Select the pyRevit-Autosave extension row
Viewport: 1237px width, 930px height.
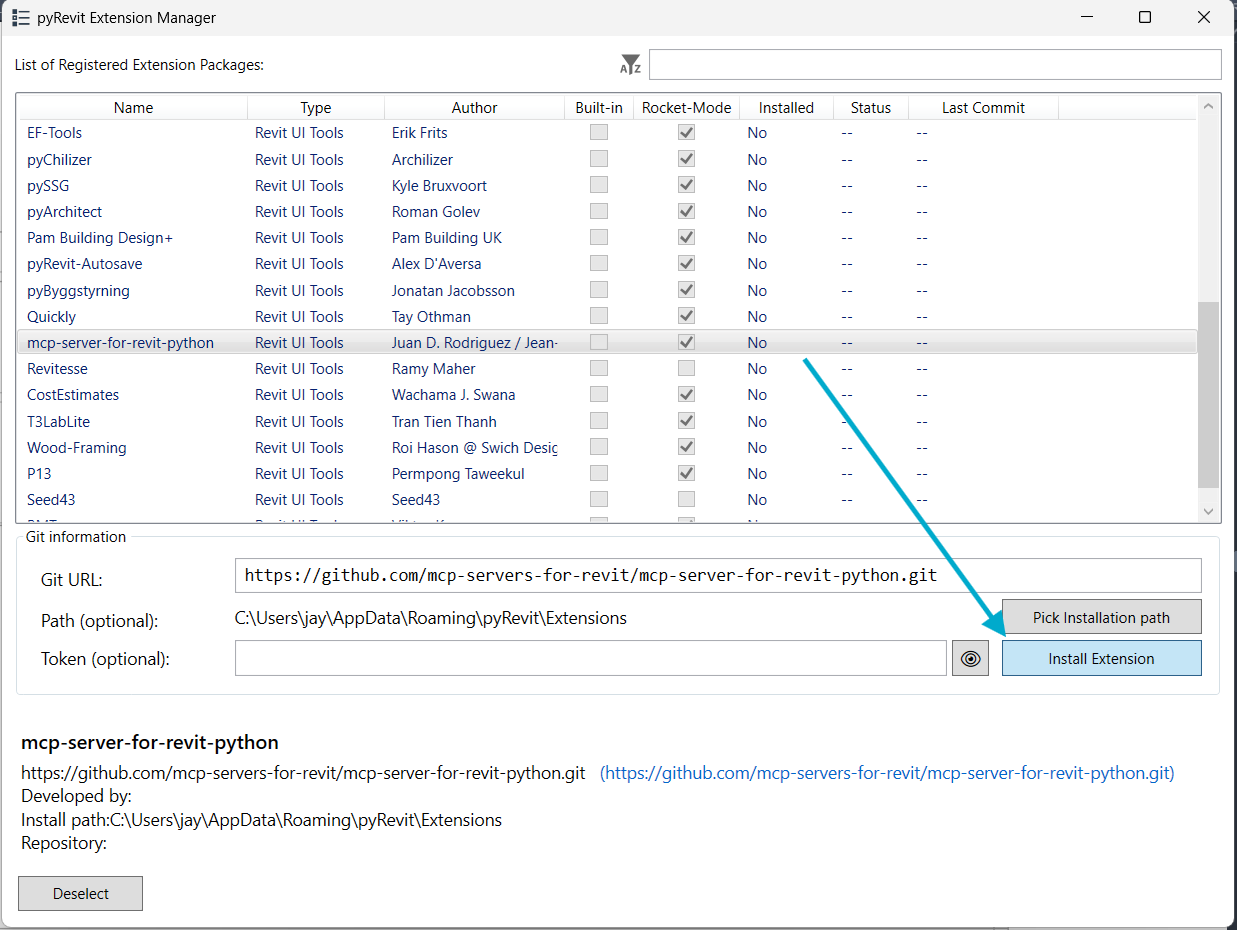(608, 264)
